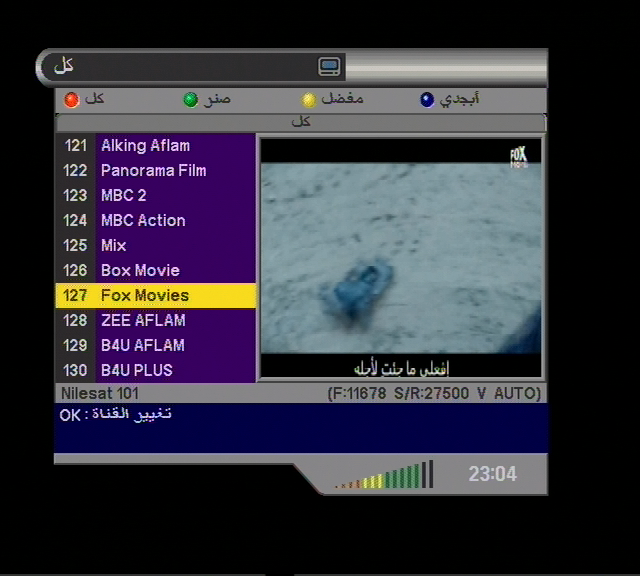640x576 pixels.
Task: Select channel 125 Mix
Action: [x=156, y=245]
